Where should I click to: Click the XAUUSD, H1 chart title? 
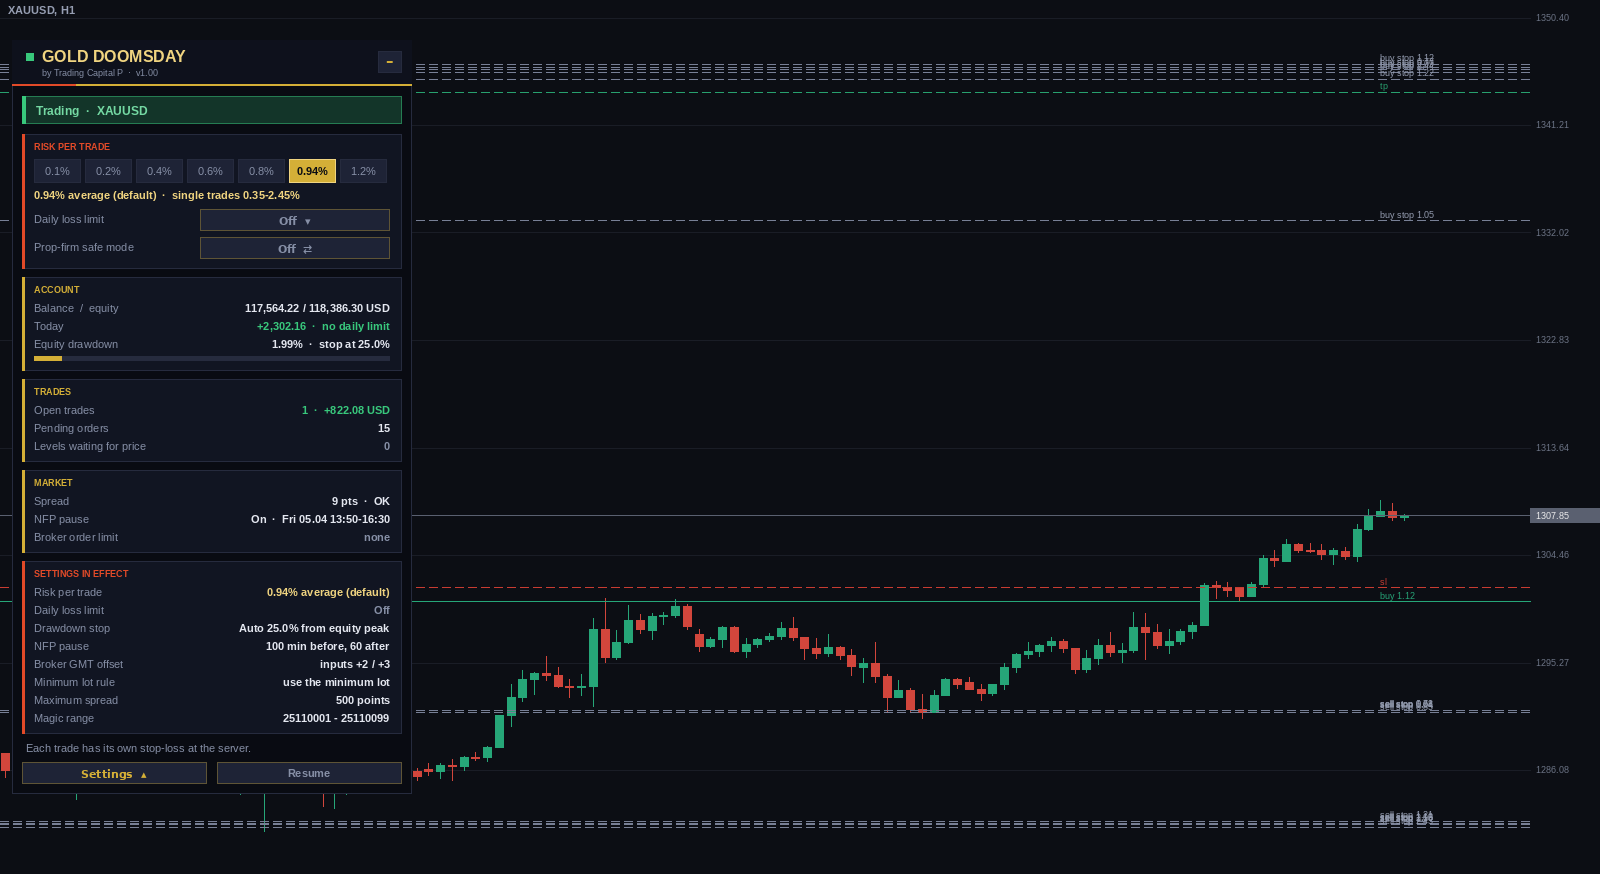(41, 10)
